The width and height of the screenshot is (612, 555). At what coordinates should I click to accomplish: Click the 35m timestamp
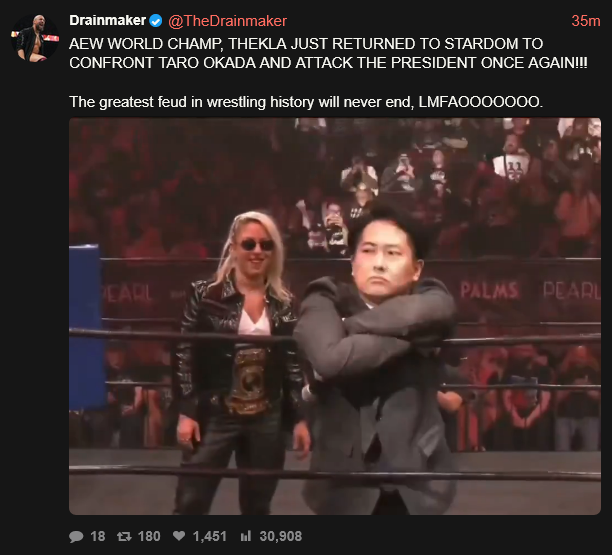pyautogui.click(x=586, y=21)
